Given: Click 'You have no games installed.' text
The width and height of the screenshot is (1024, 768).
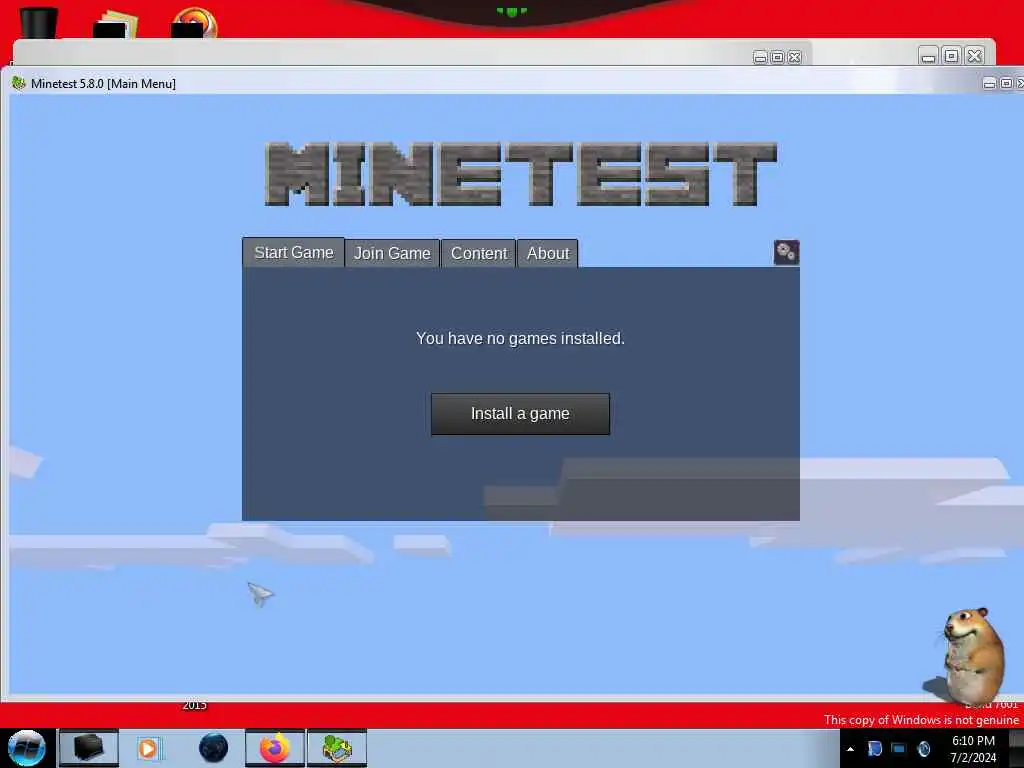Looking at the screenshot, I should pos(520,338).
